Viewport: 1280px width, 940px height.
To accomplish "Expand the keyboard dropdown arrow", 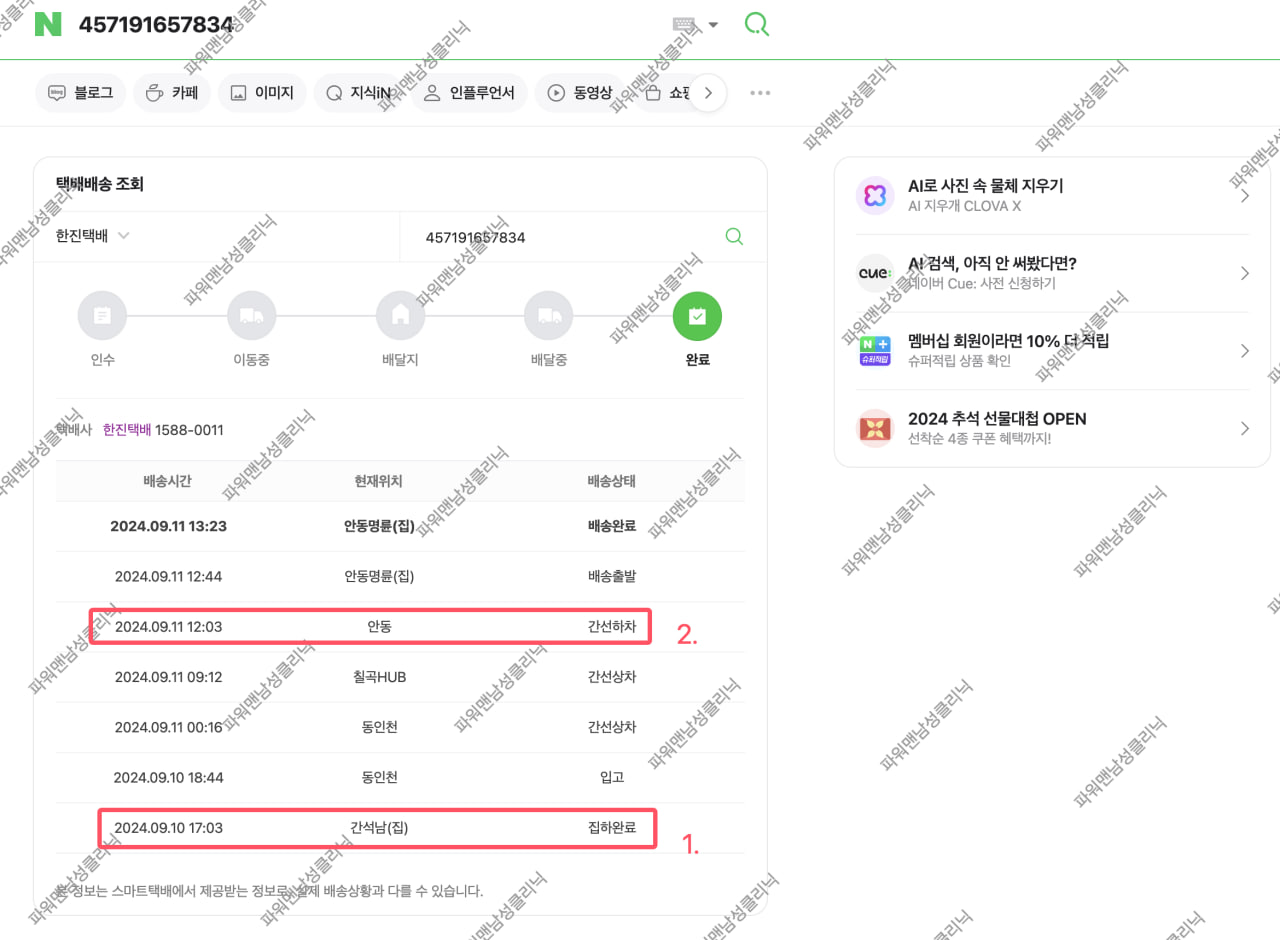I will pos(713,25).
